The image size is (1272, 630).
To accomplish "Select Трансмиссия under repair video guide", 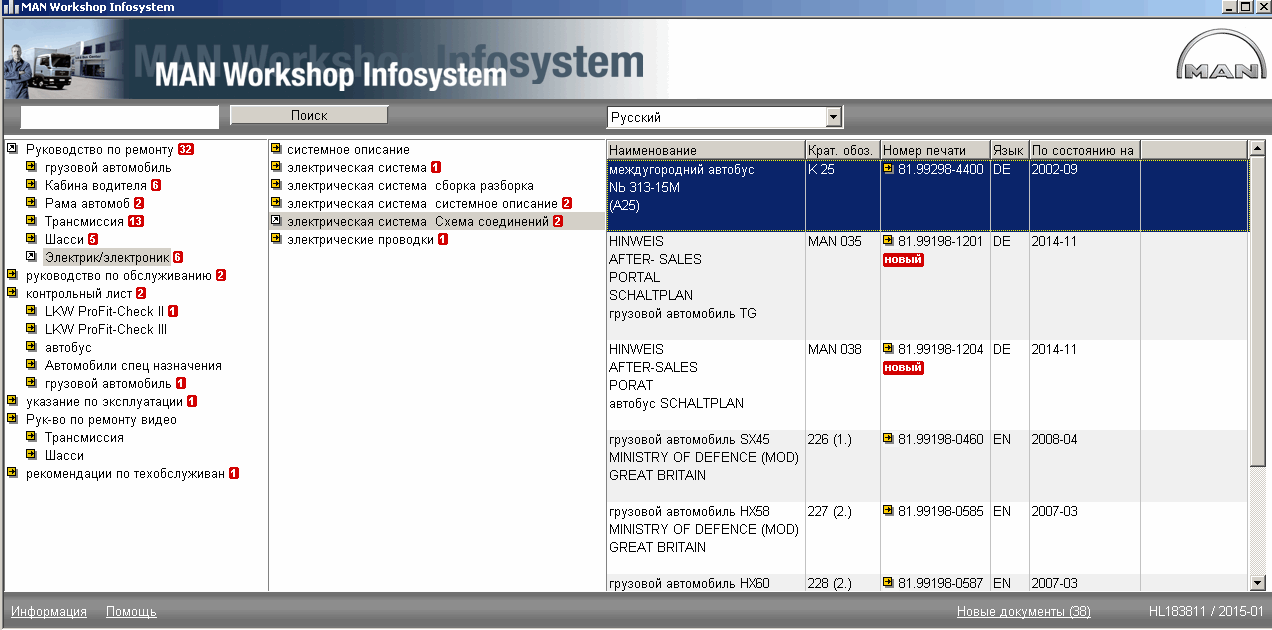I will pos(84,437).
